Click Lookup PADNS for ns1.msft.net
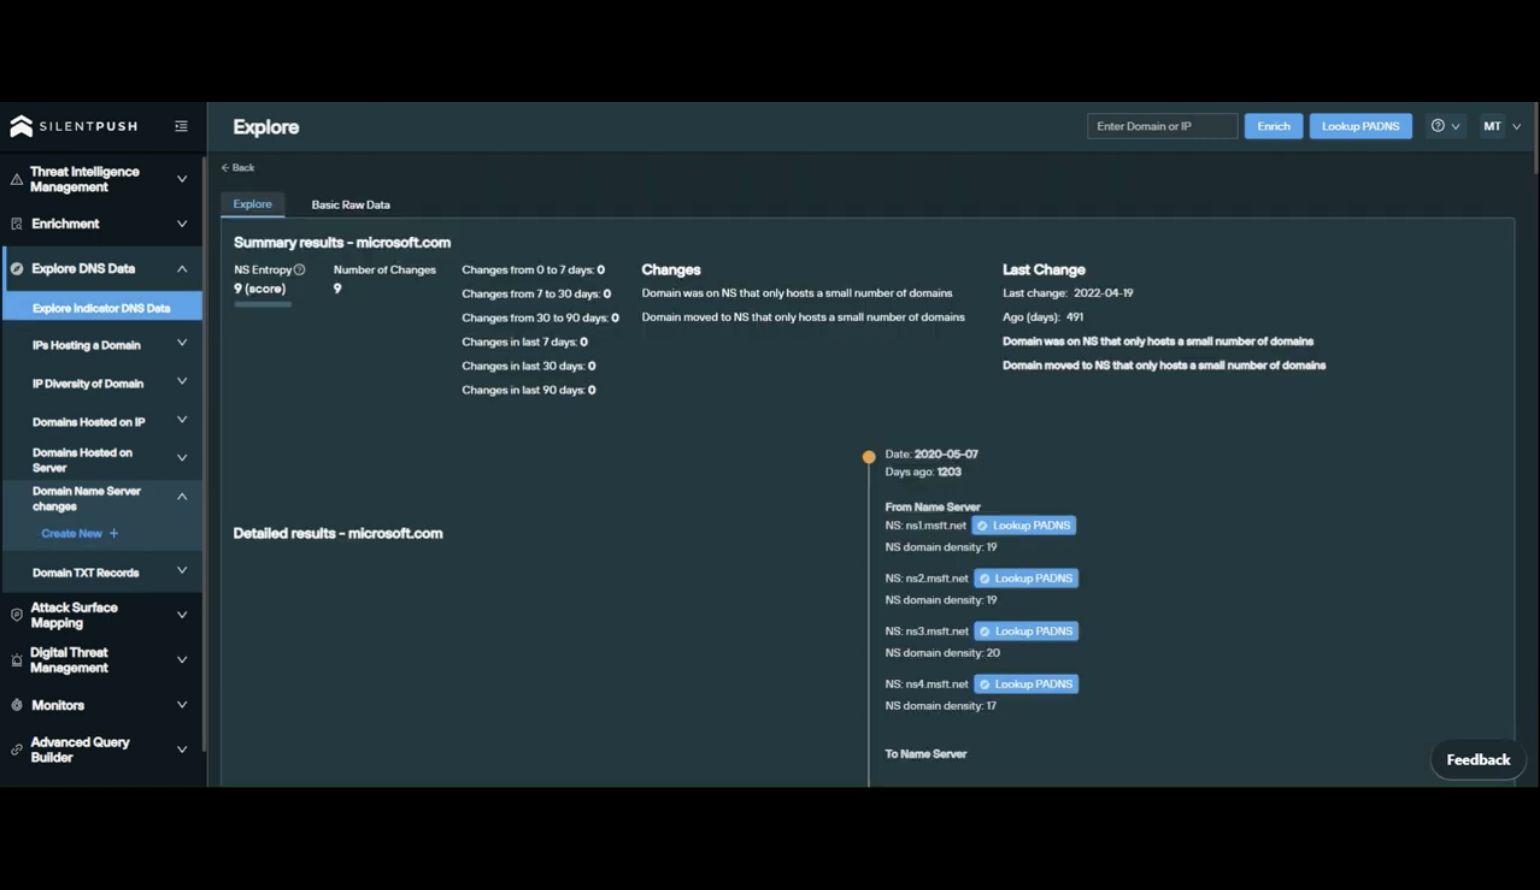This screenshot has width=1540, height=890. tap(1023, 526)
